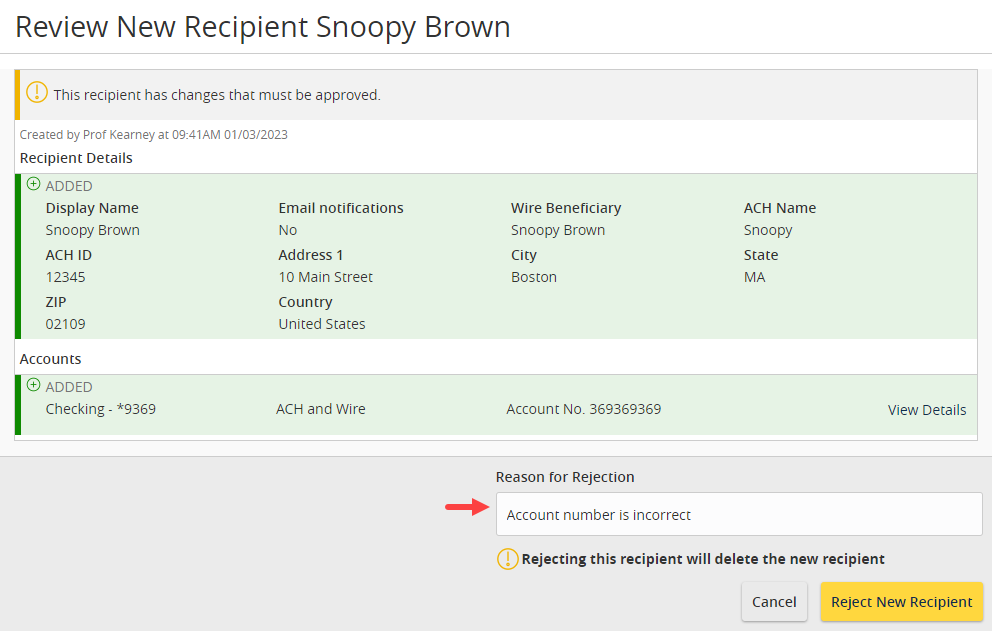Click the warning icon beside approval notice

(x=37, y=92)
